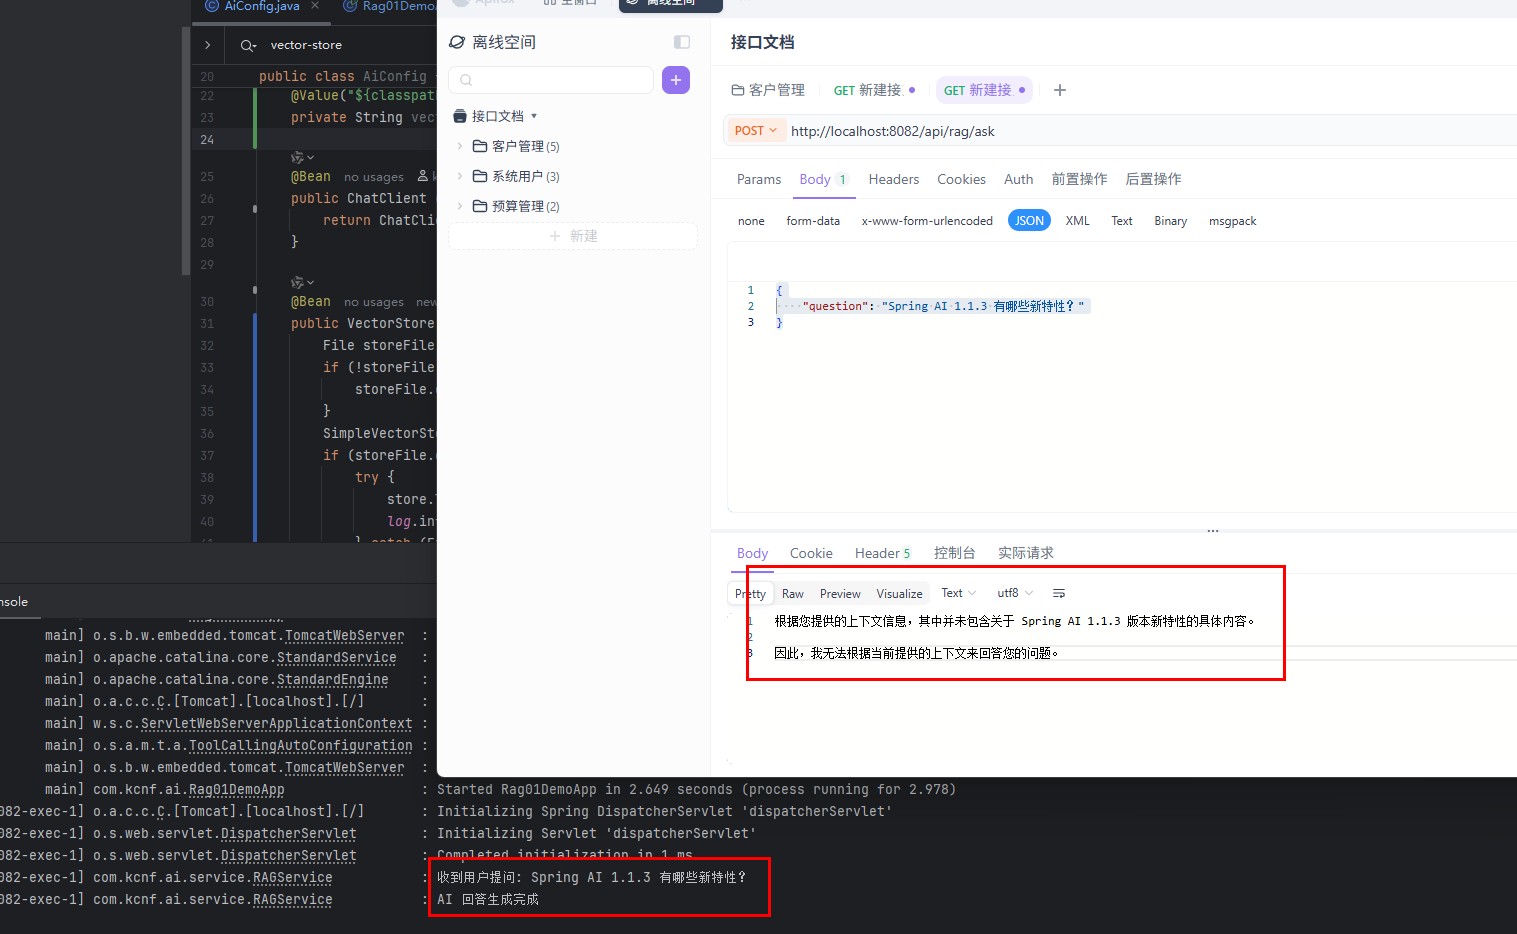
Task: Select the form-data body type
Action: (x=812, y=221)
